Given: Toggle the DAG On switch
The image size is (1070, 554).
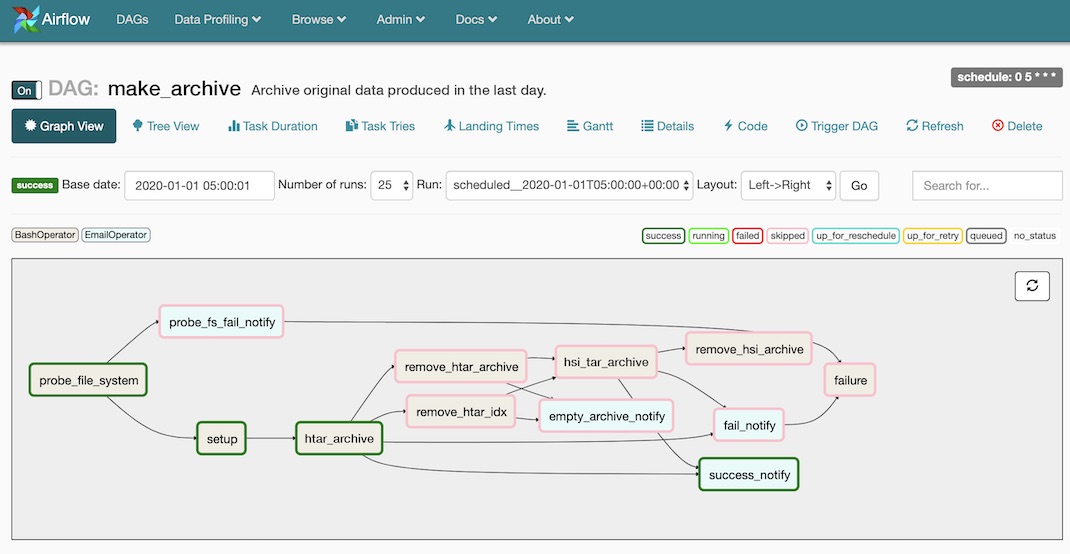Looking at the screenshot, I should click(27, 90).
